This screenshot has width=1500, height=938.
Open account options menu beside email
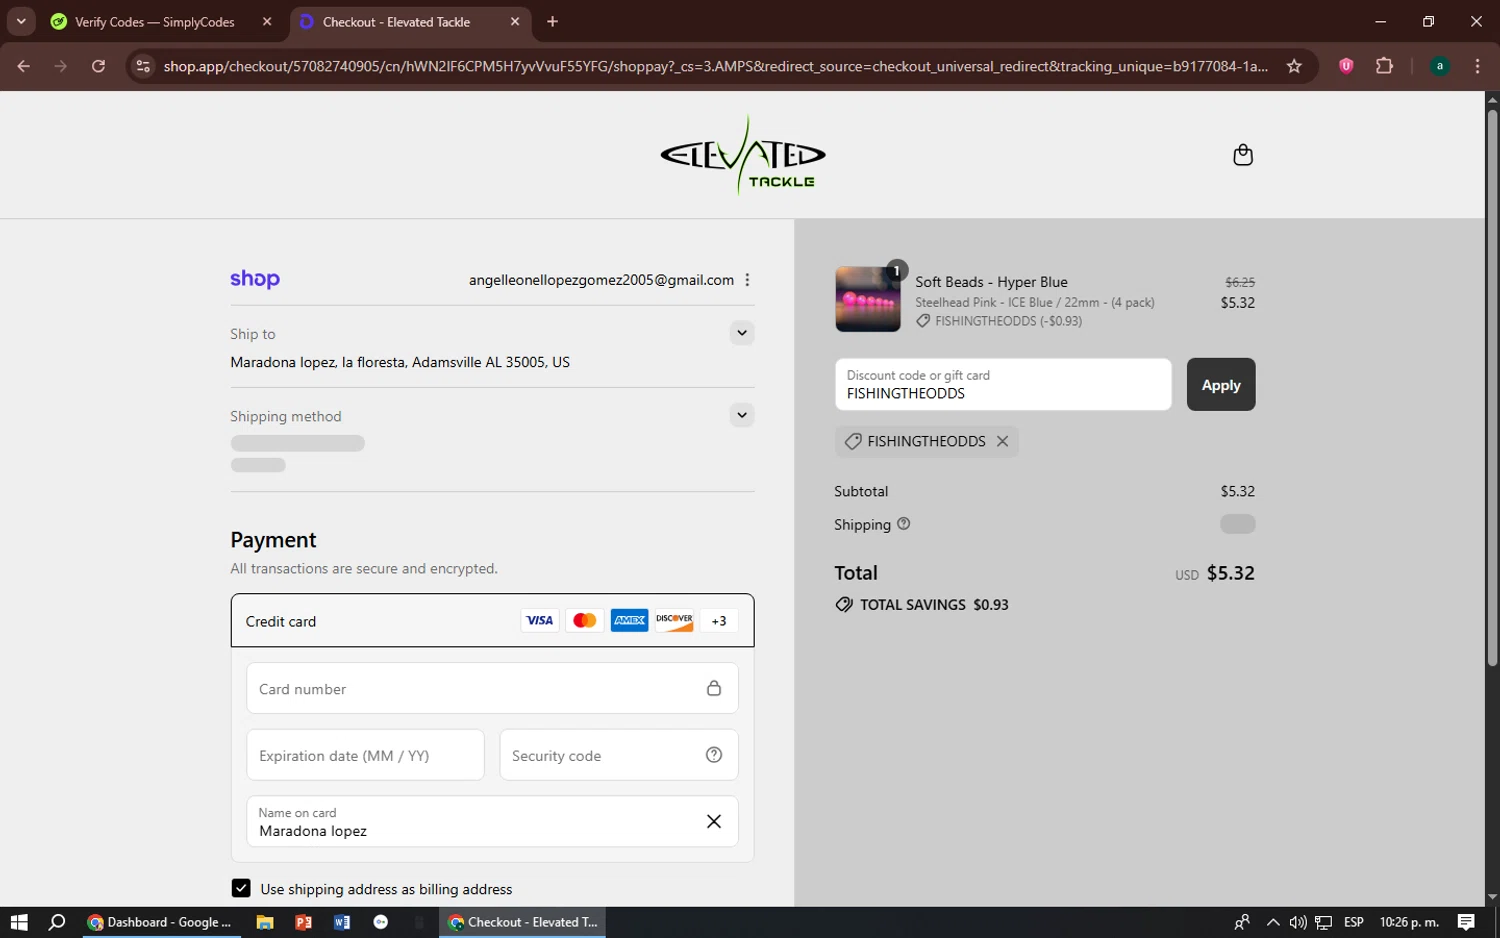pyautogui.click(x=747, y=280)
